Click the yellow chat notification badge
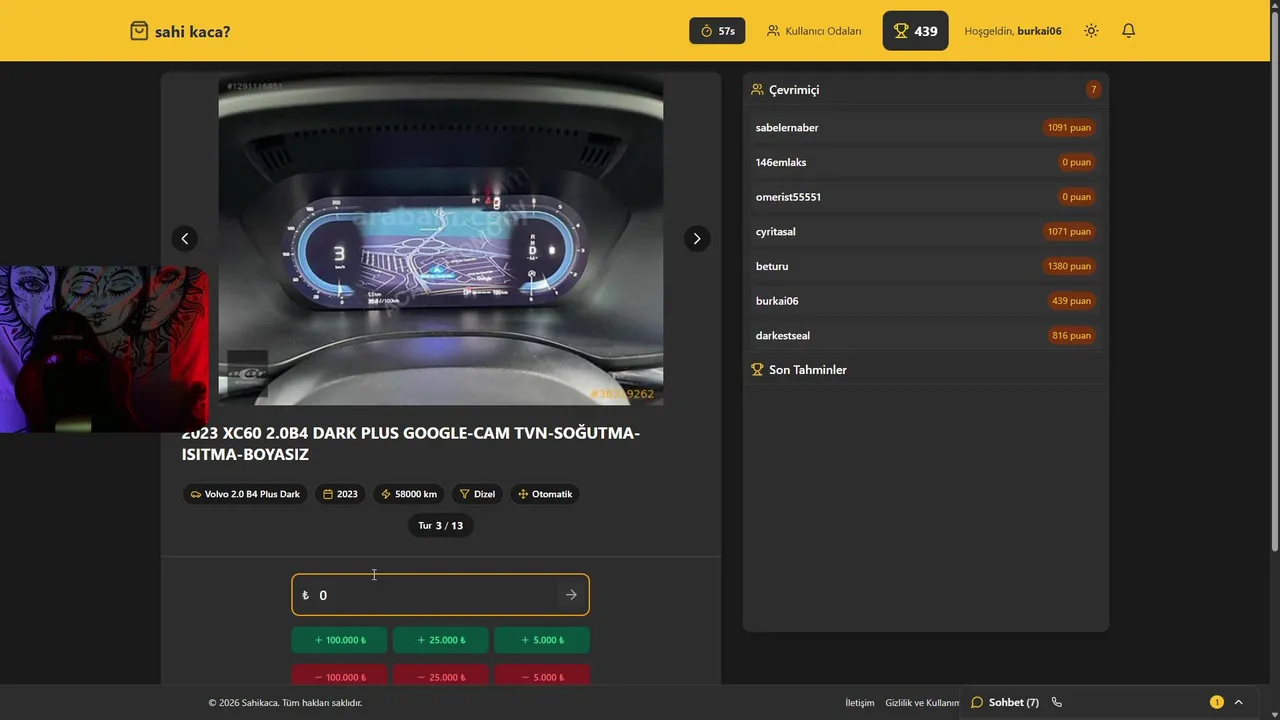Image resolution: width=1280 pixels, height=720 pixels. tap(1216, 702)
